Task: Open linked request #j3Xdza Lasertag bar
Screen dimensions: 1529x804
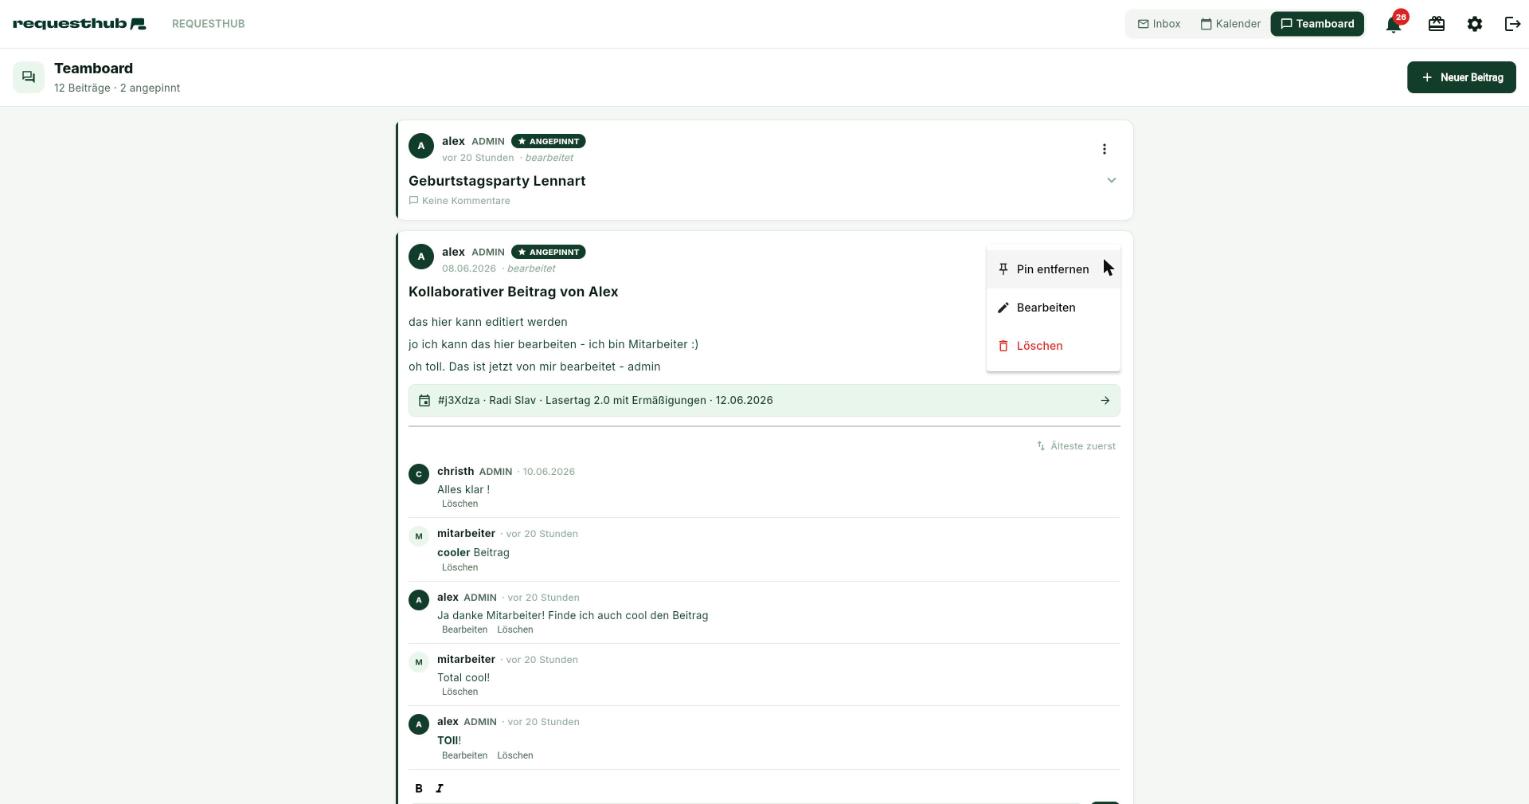Action: point(764,400)
